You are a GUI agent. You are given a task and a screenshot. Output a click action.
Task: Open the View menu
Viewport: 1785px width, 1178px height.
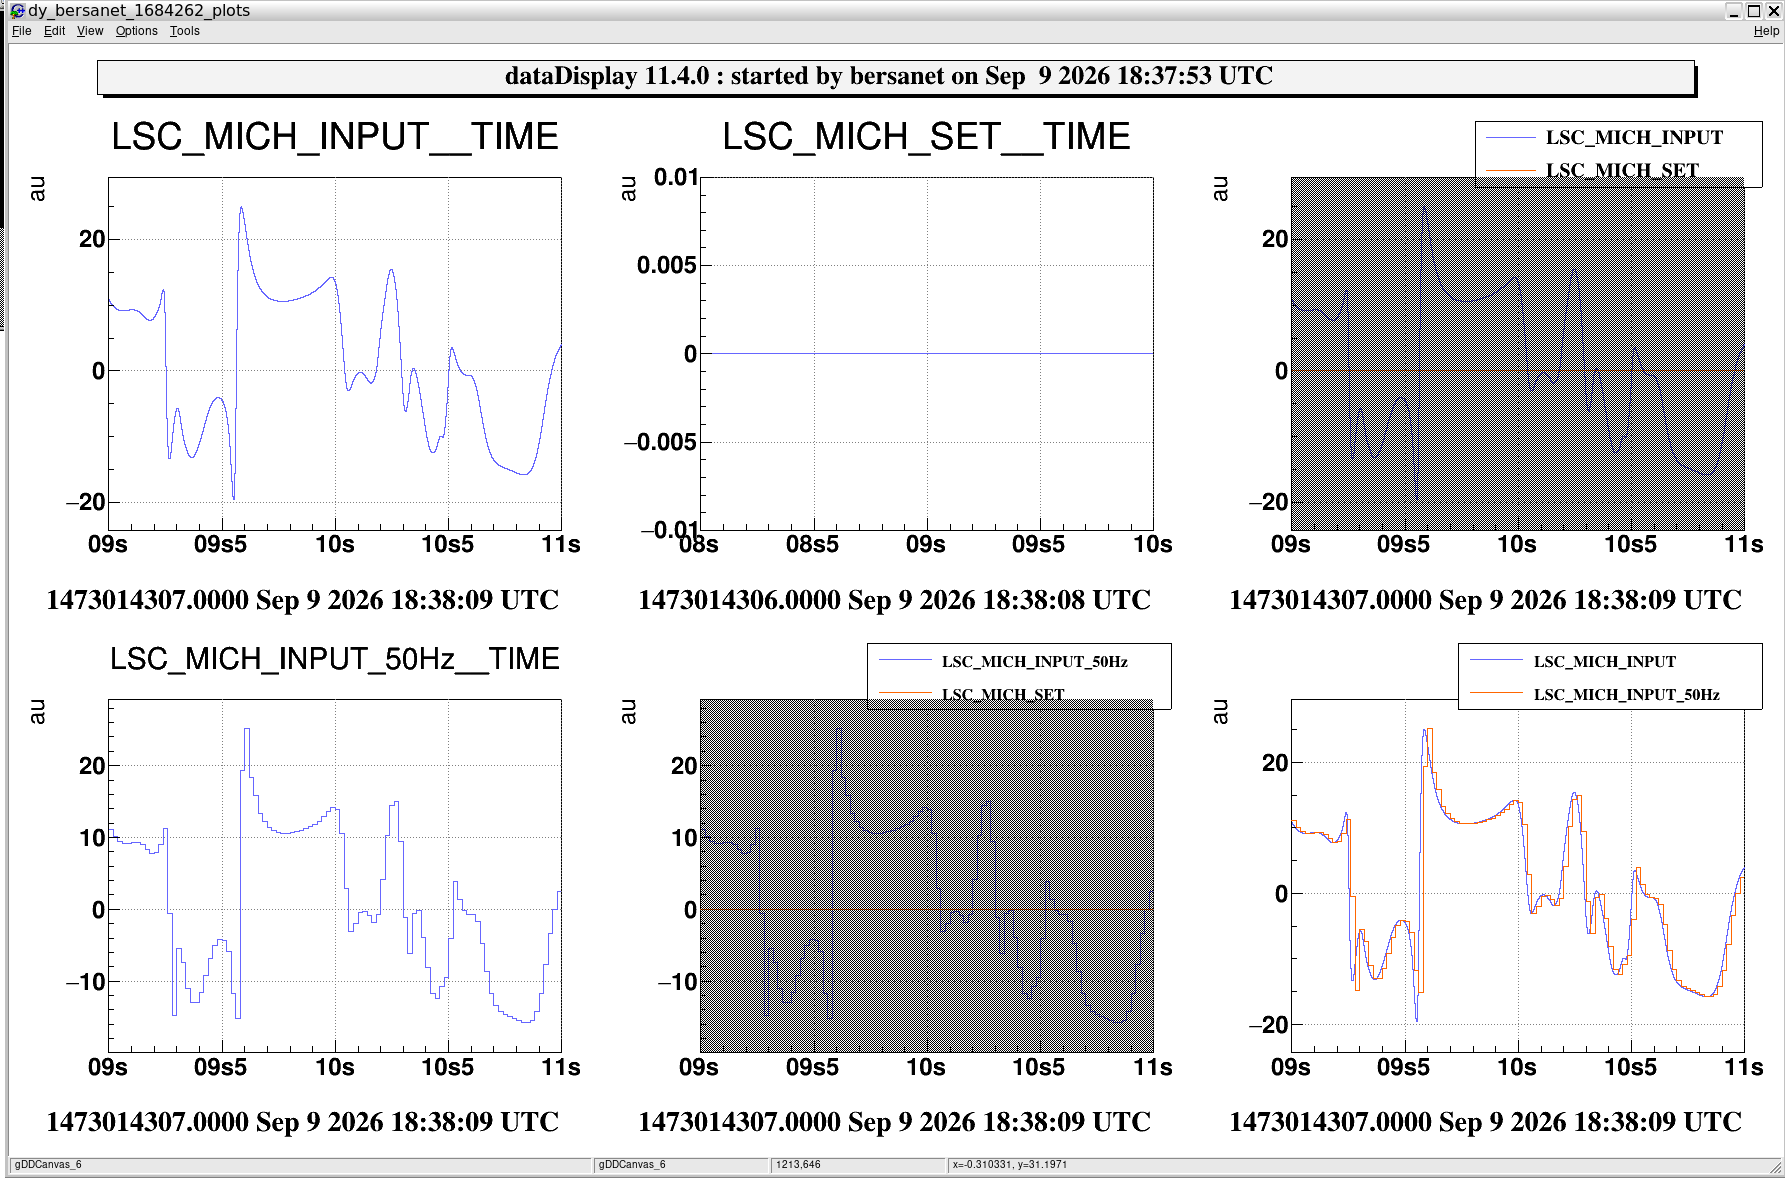pyautogui.click(x=90, y=31)
